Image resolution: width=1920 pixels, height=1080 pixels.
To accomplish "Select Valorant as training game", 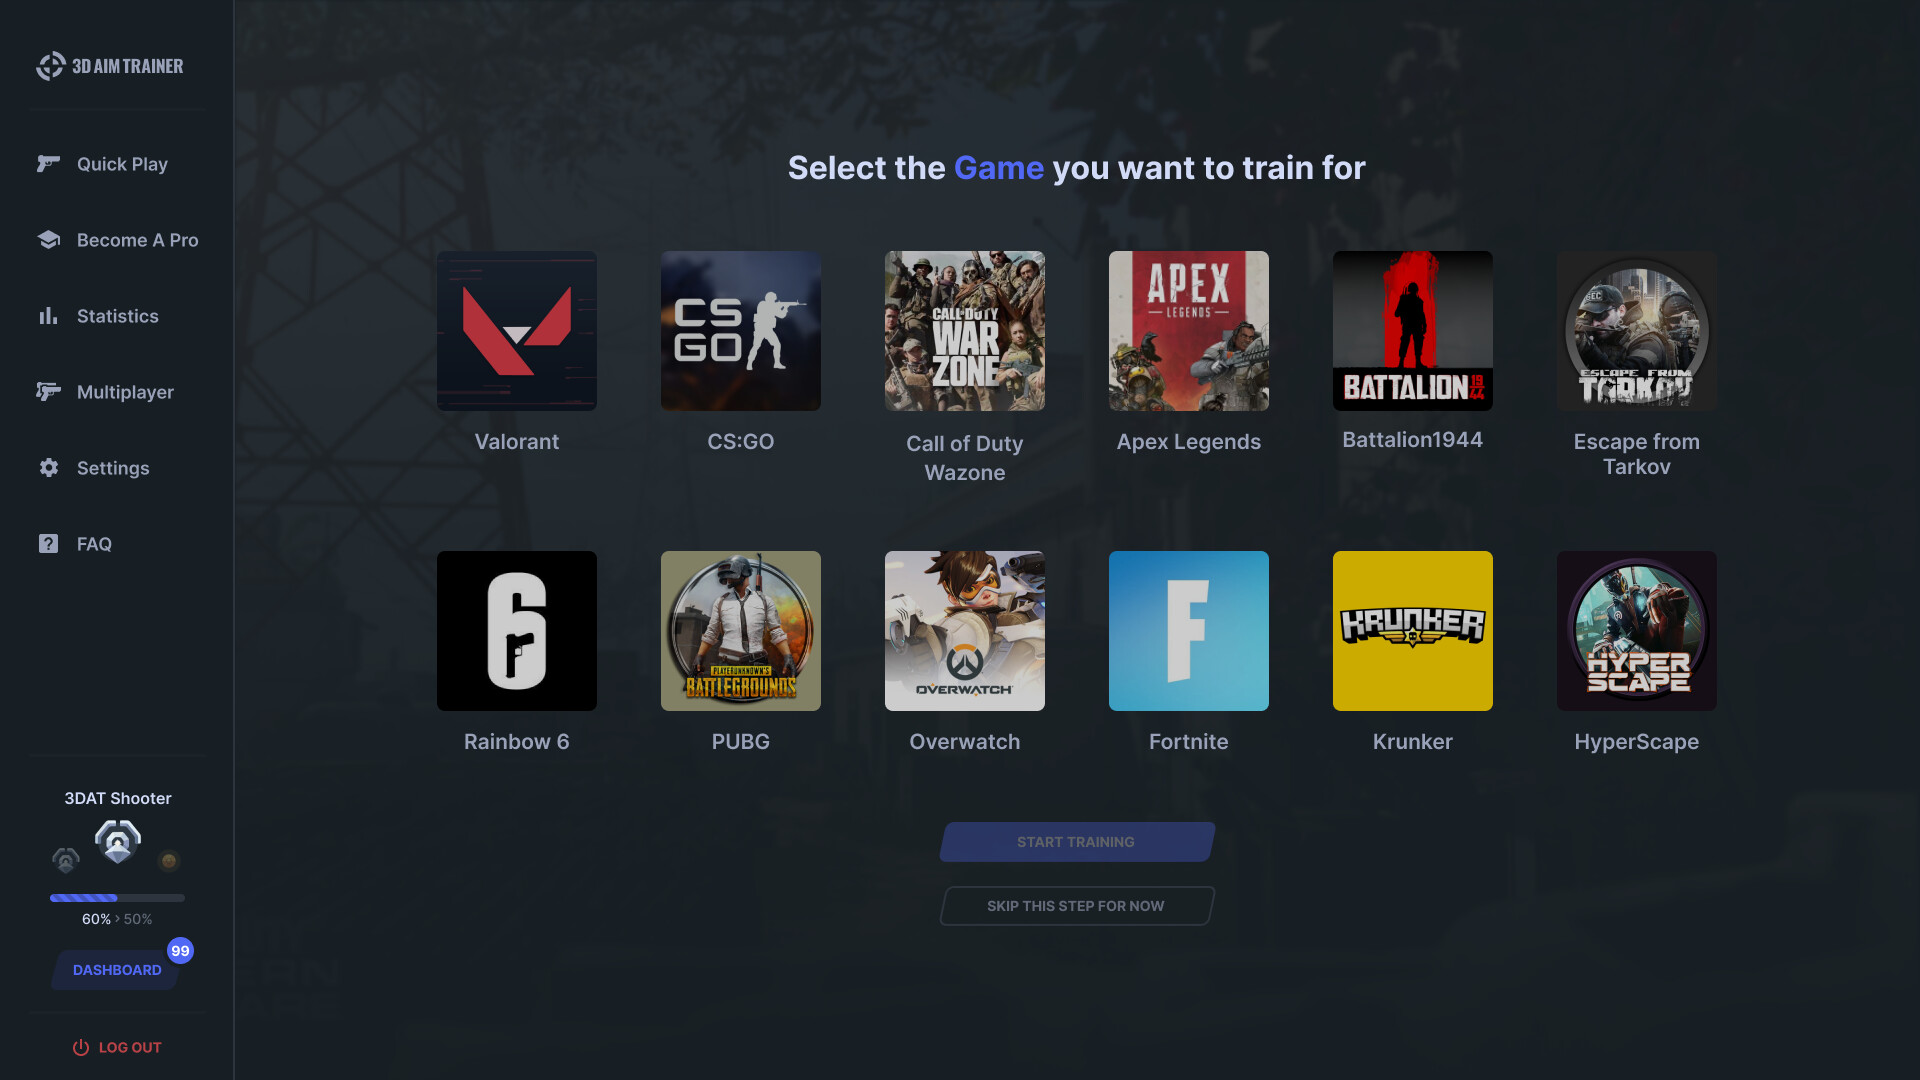I will point(517,331).
